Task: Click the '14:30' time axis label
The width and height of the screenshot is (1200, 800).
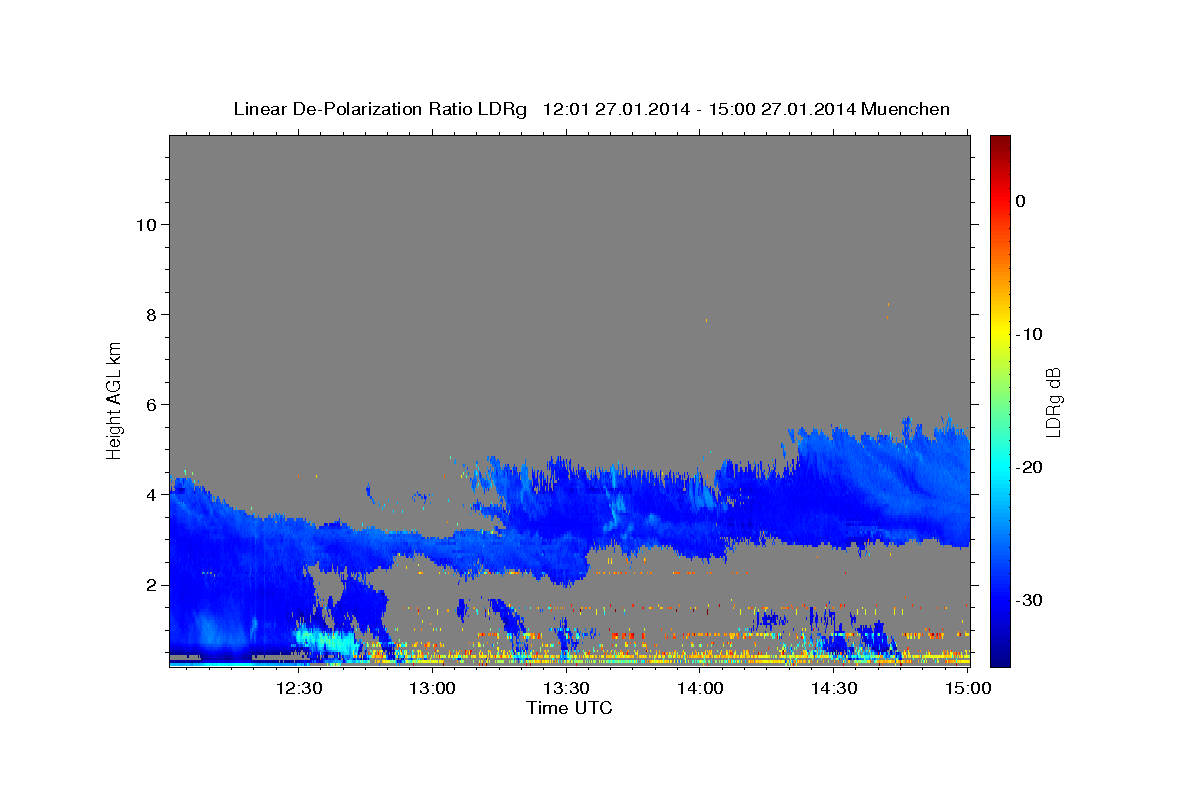Action: [833, 688]
